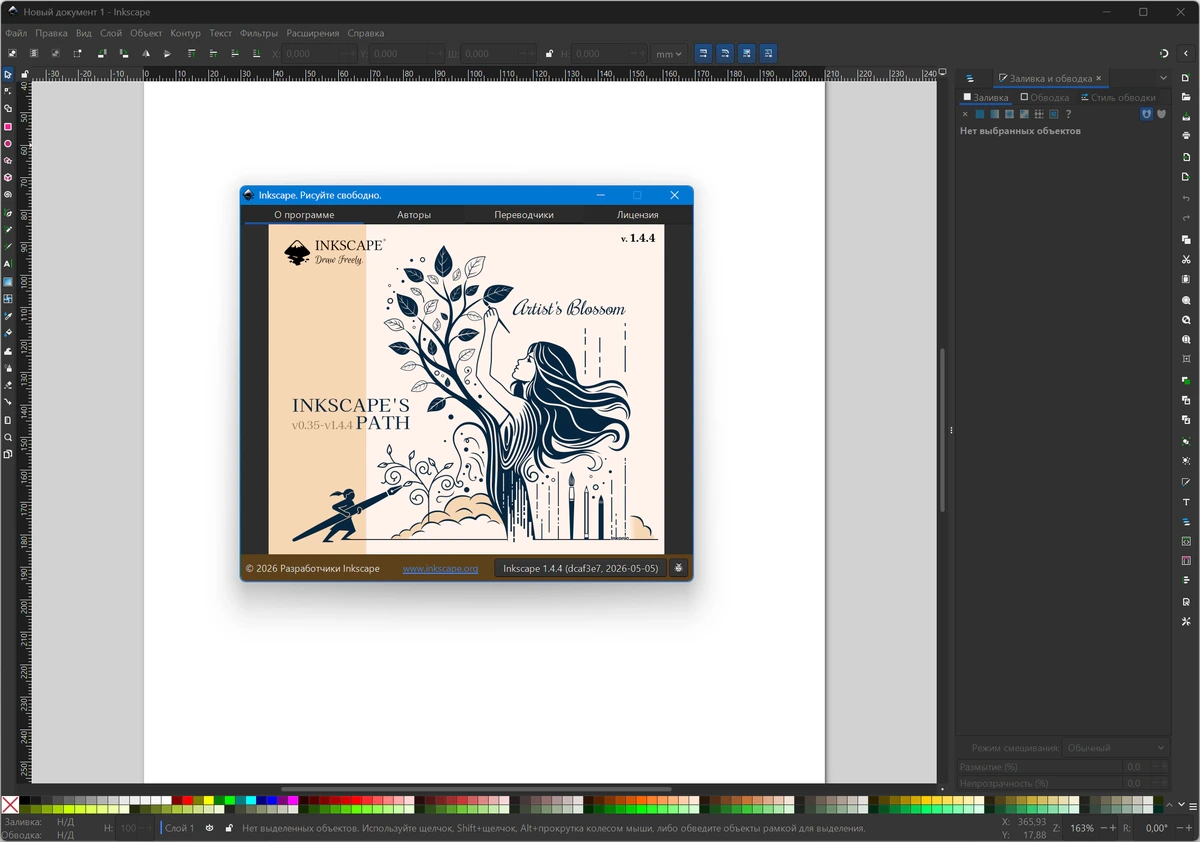Select flat color fill type
Image resolution: width=1200 pixels, height=842 pixels.
pos(980,114)
